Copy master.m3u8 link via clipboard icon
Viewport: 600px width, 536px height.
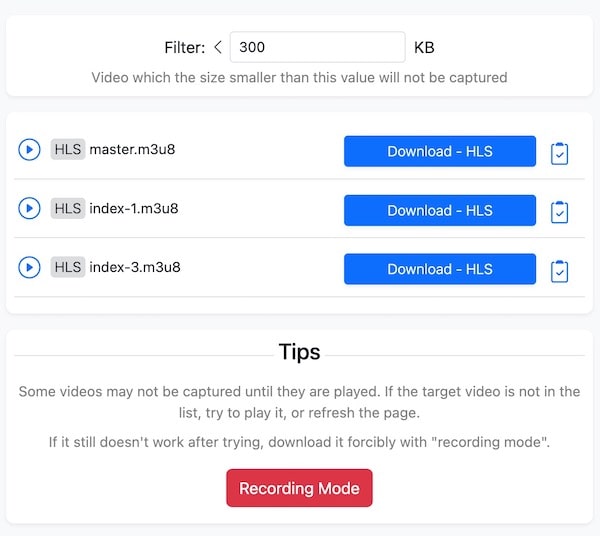point(560,153)
